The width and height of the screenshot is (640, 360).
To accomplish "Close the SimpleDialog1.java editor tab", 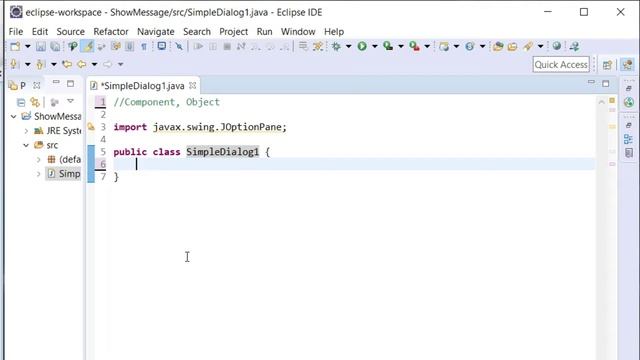I will click(193, 85).
